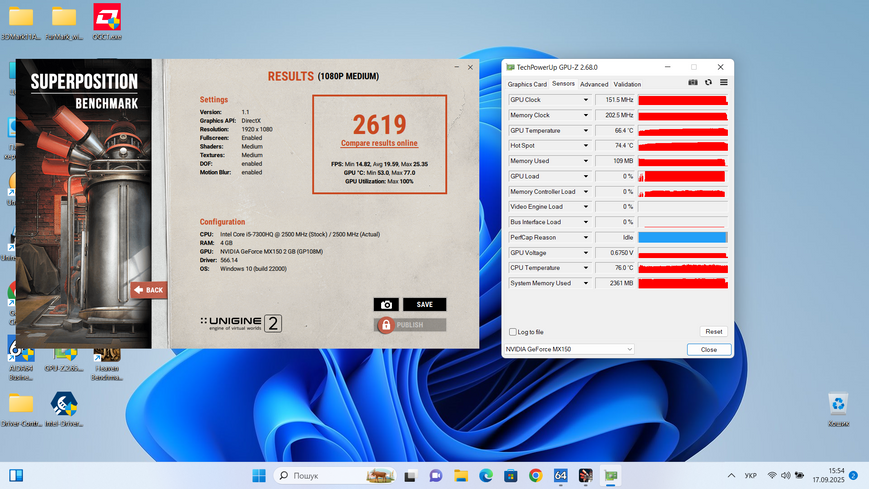
Task: Launch Microsoft Edge from the taskbar
Action: click(486, 476)
